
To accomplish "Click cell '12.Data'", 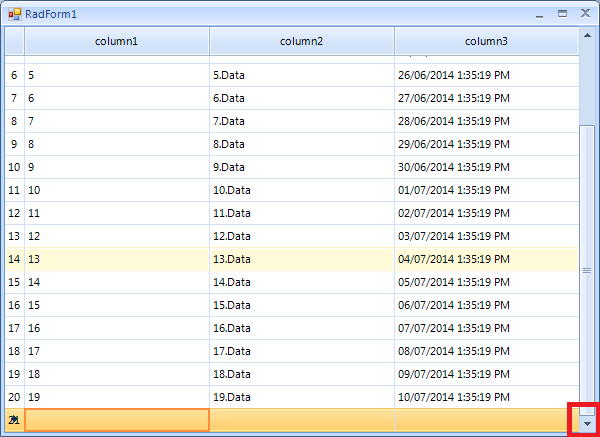I will pos(302,236).
